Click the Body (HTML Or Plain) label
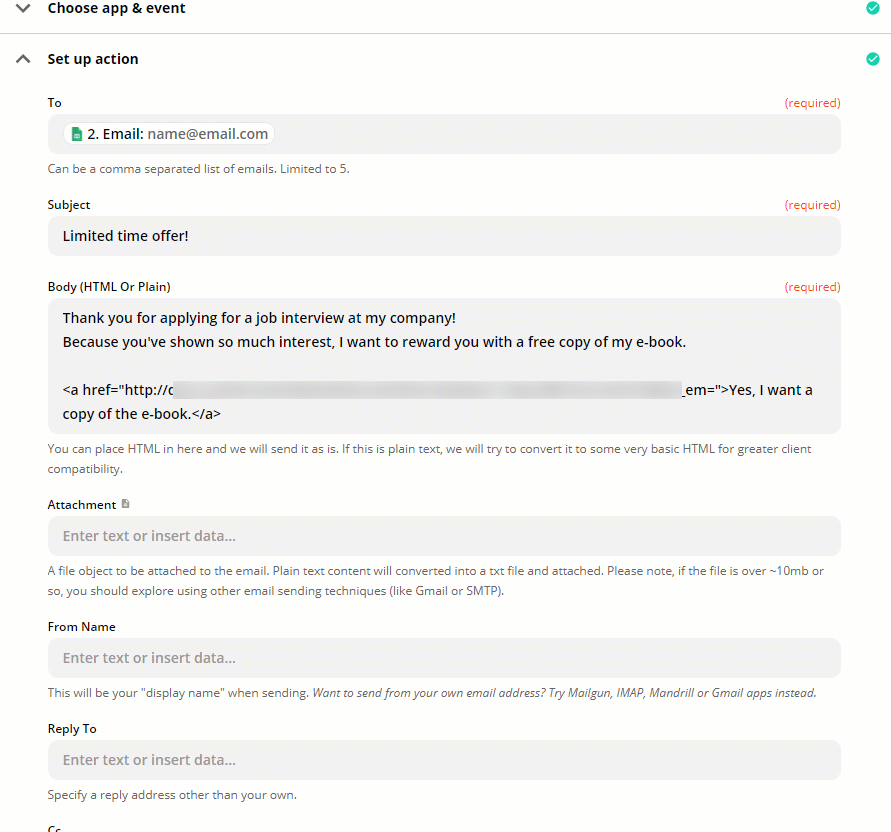Image resolution: width=892 pixels, height=832 pixels. click(x=109, y=287)
